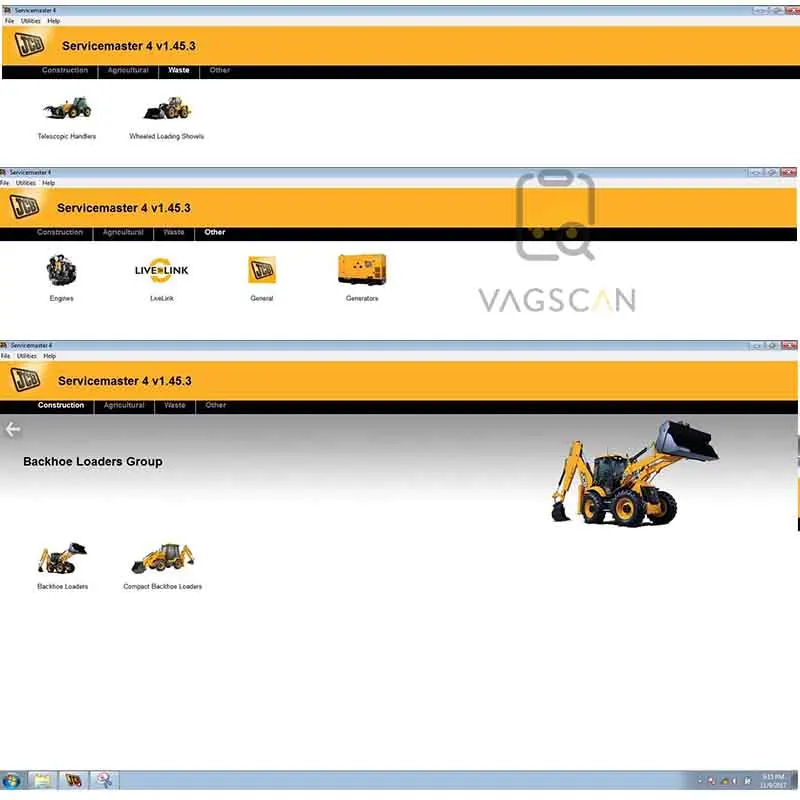800x800 pixels.
Task: Select Waste tab in the Backhoe Loaders window
Action: [x=174, y=405]
